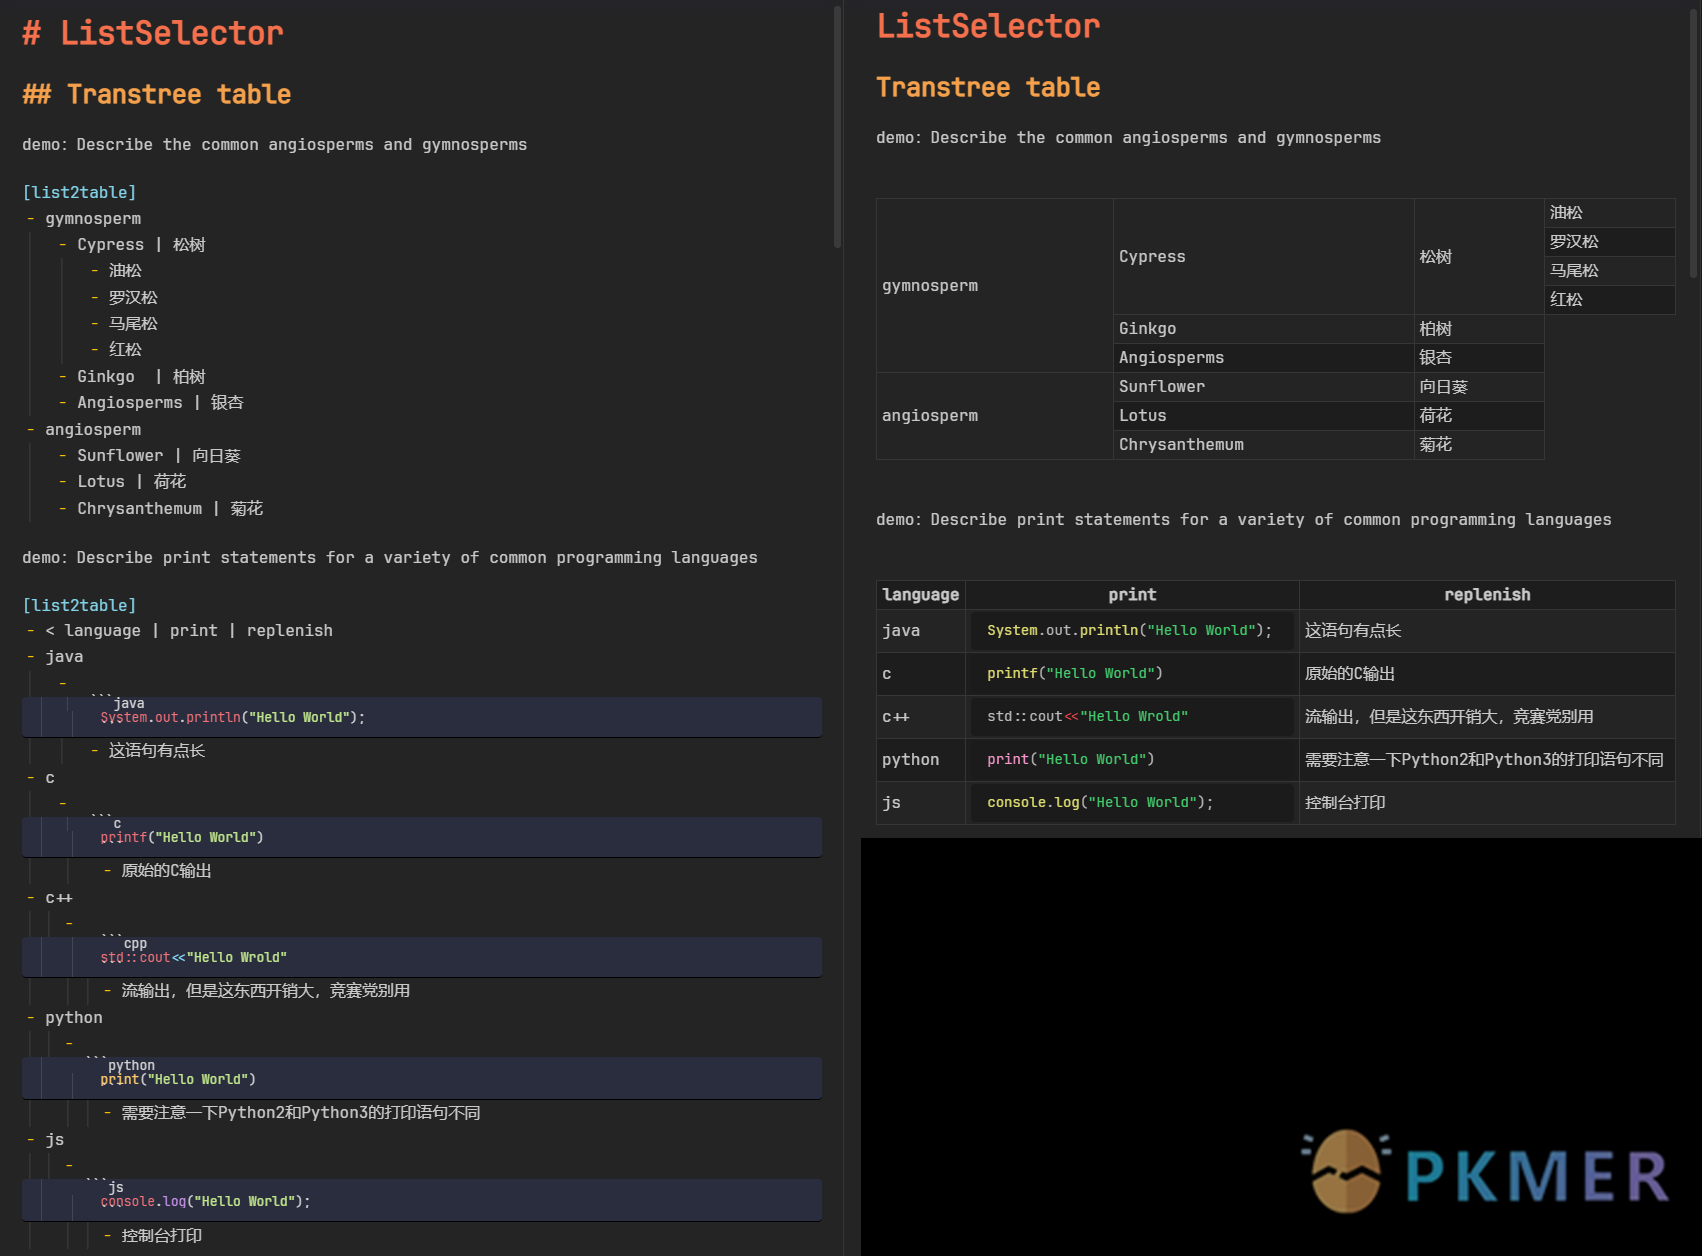Click the '原始的C输出' list item in editor

coord(166,870)
